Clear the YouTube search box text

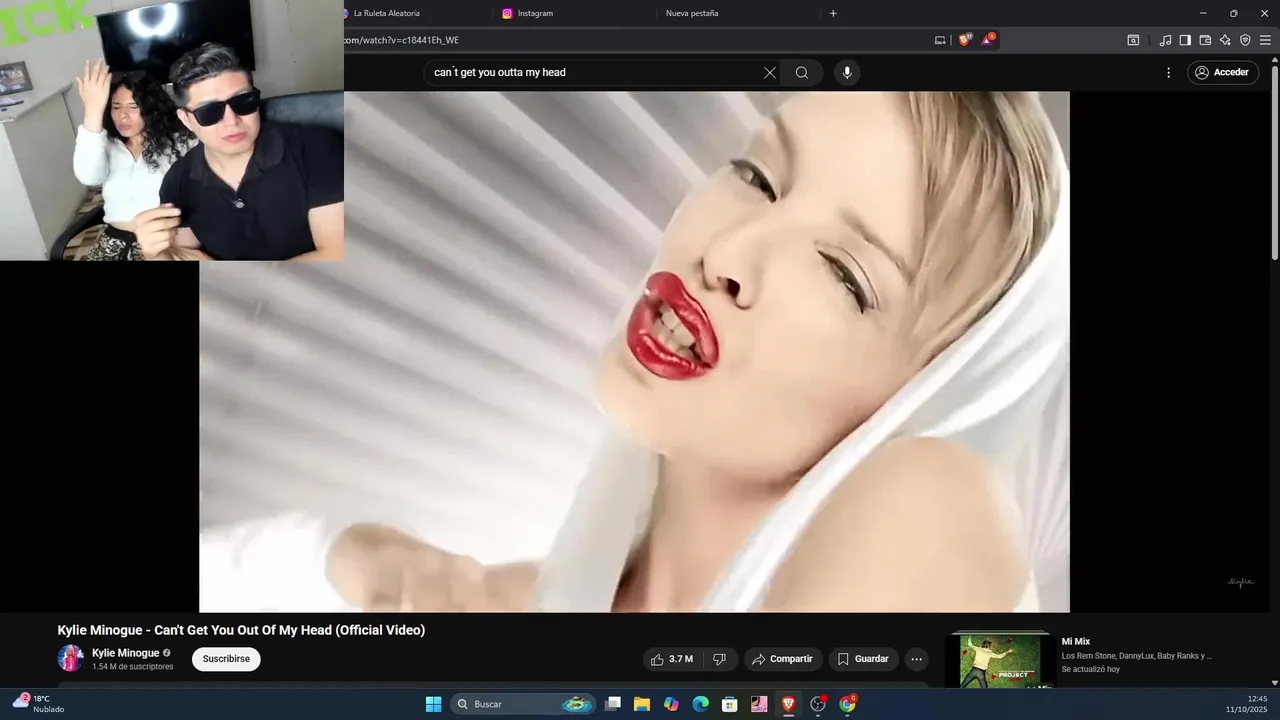click(x=770, y=73)
